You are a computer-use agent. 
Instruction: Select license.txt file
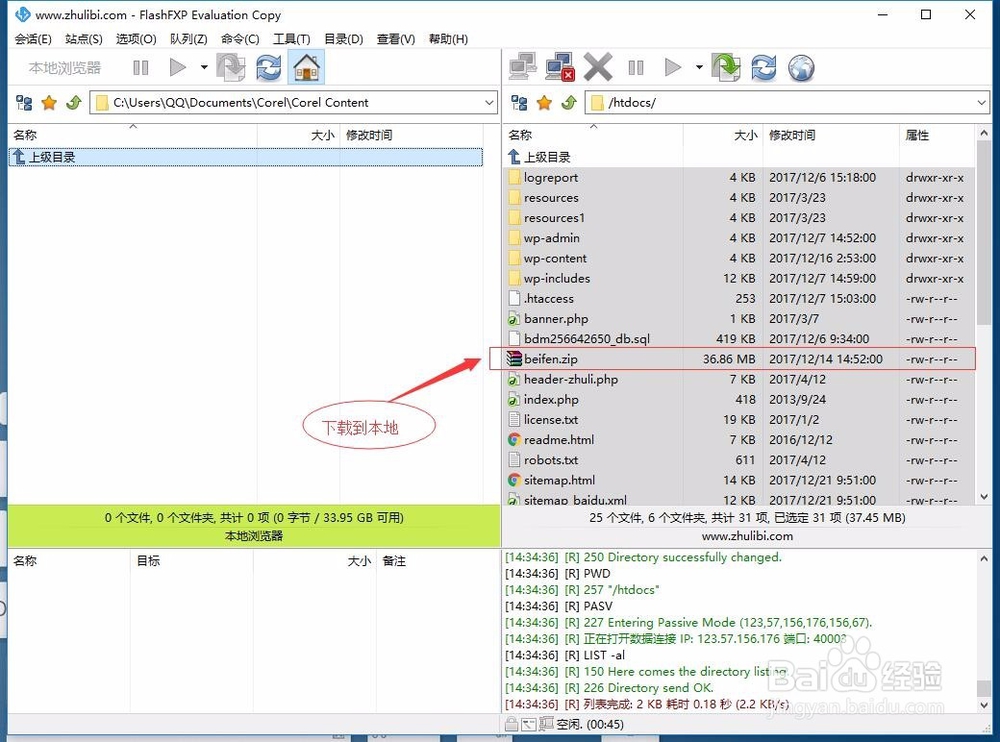pyautogui.click(x=739, y=420)
